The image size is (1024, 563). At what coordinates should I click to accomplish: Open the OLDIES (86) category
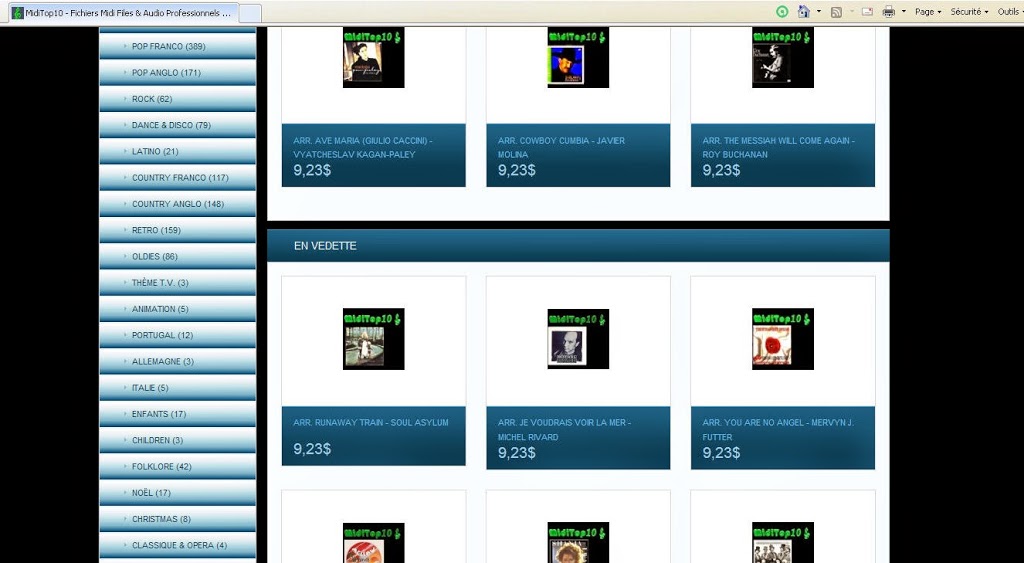coord(178,256)
